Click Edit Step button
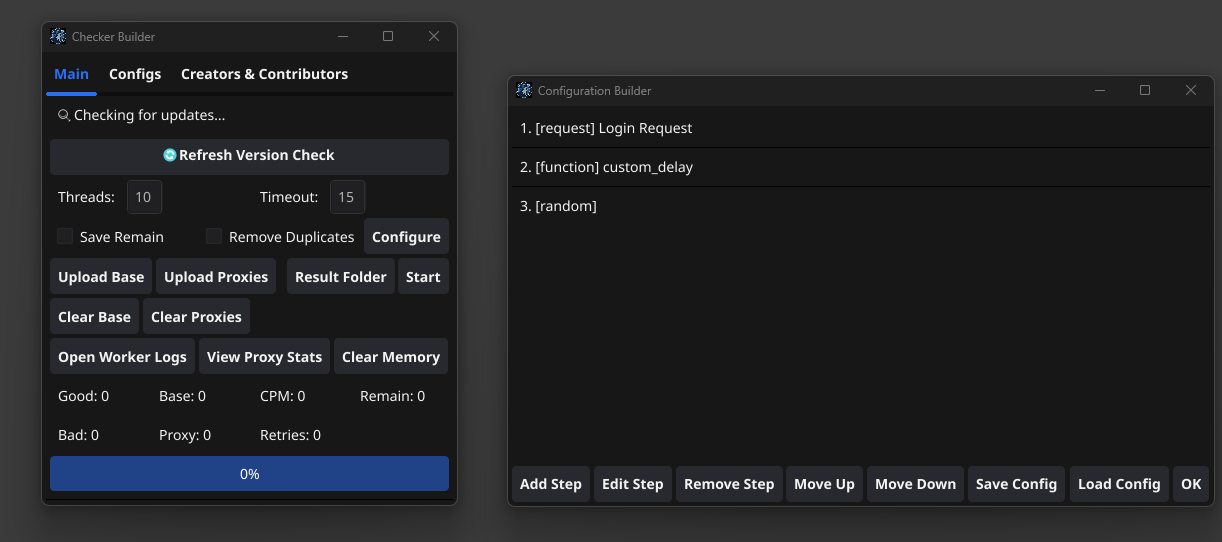The width and height of the screenshot is (1222, 542). pyautogui.click(x=633, y=484)
